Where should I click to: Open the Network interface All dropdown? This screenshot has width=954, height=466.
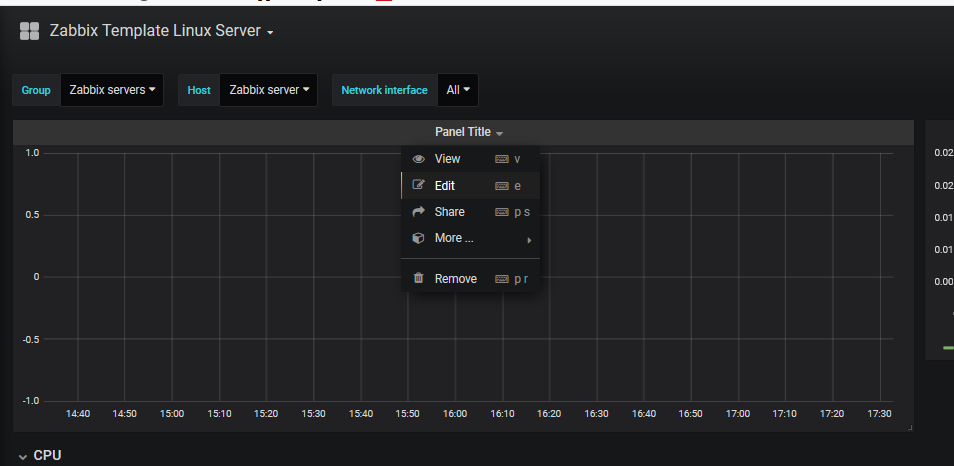(x=458, y=90)
